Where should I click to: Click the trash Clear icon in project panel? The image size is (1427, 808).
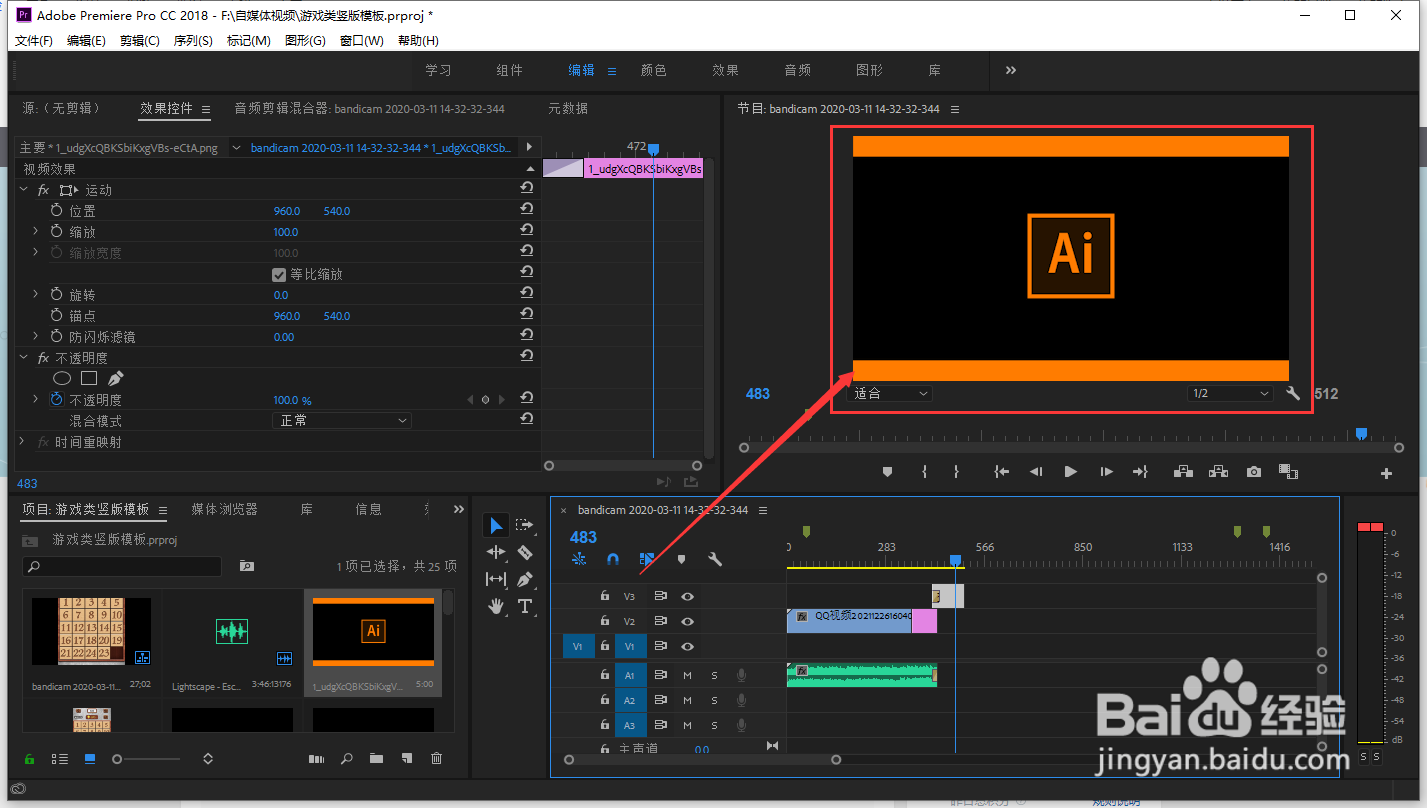(436, 759)
